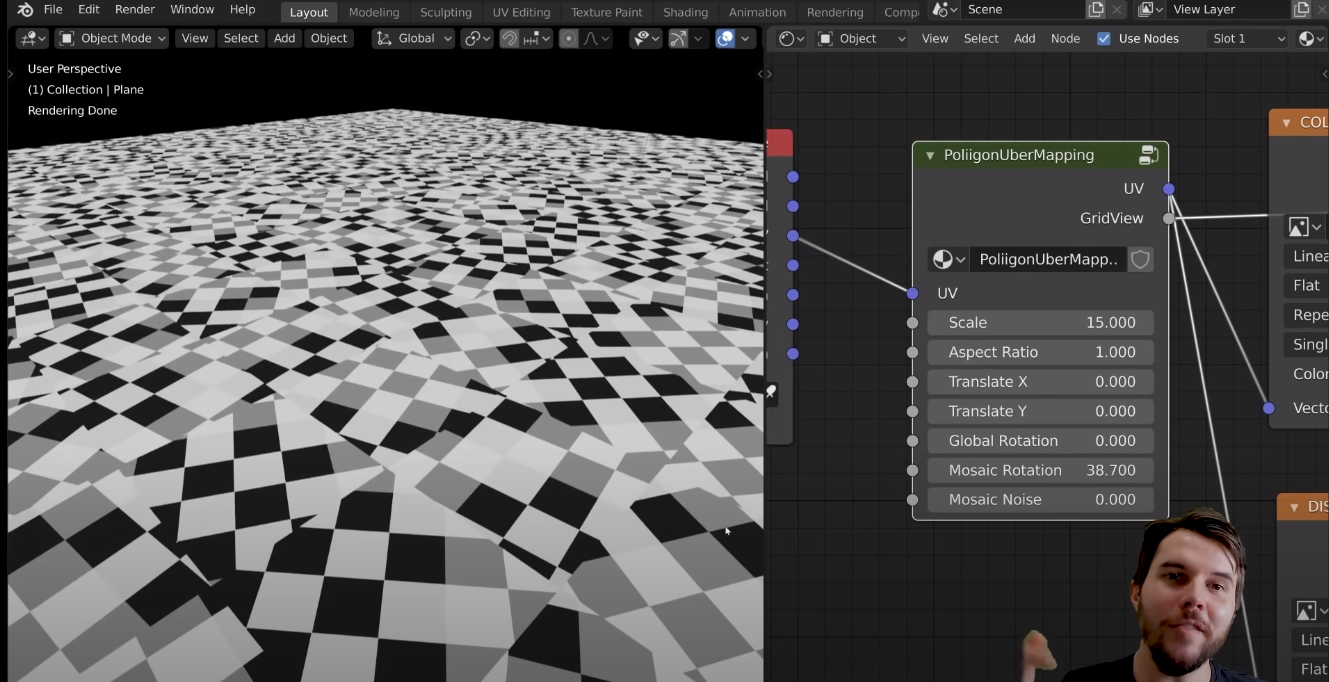Collapse the PoliigonUberMapping node
1329x682 pixels.
(x=930, y=156)
